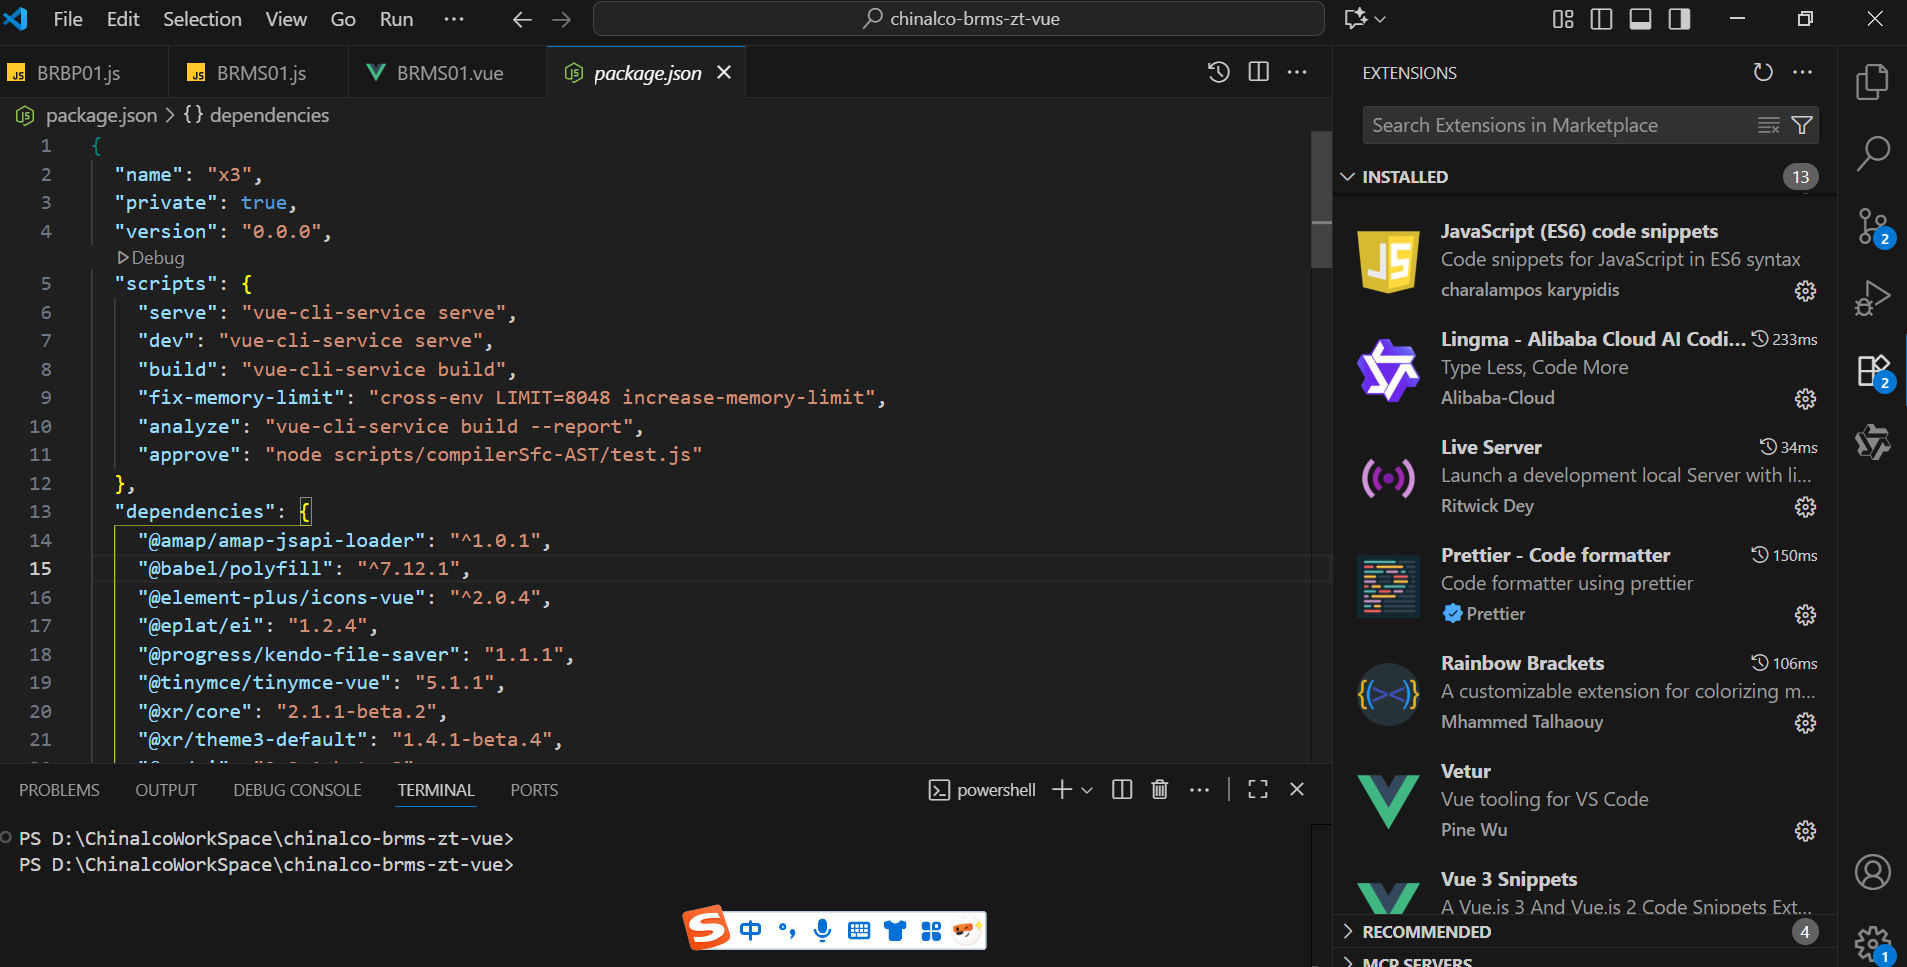The image size is (1907, 967).
Task: Open the Run and Debug view
Action: [x=1872, y=298]
